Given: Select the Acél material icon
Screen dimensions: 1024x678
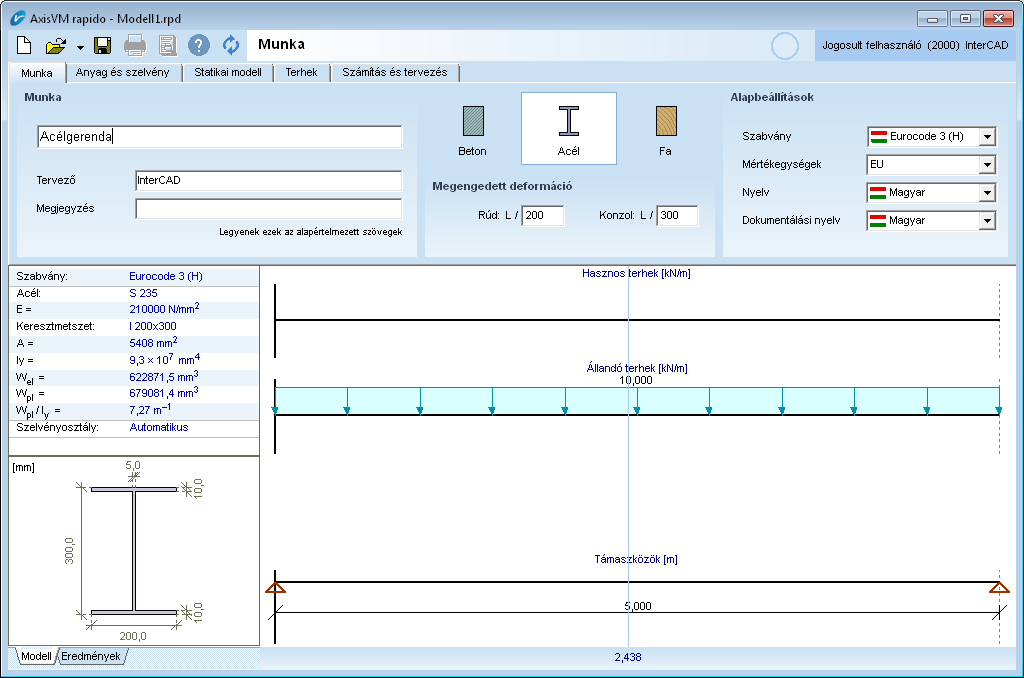Looking at the screenshot, I should point(569,129).
